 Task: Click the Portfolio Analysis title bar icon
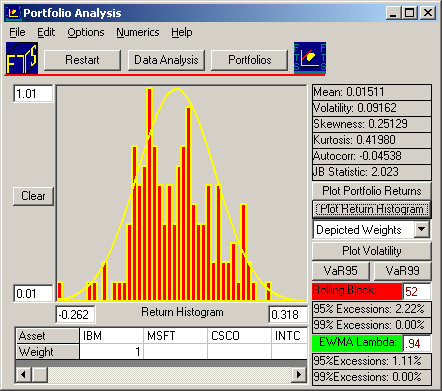tap(13, 13)
